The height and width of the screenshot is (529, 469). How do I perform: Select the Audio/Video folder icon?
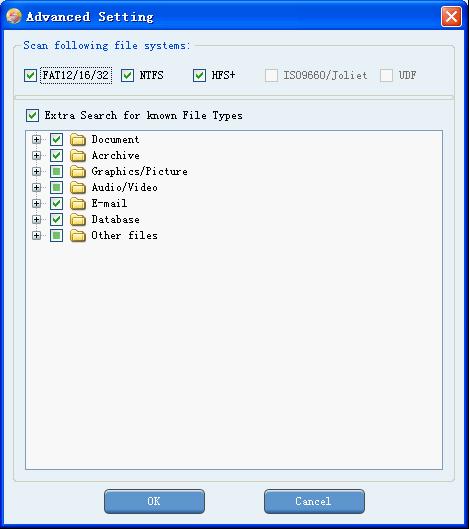(78, 188)
